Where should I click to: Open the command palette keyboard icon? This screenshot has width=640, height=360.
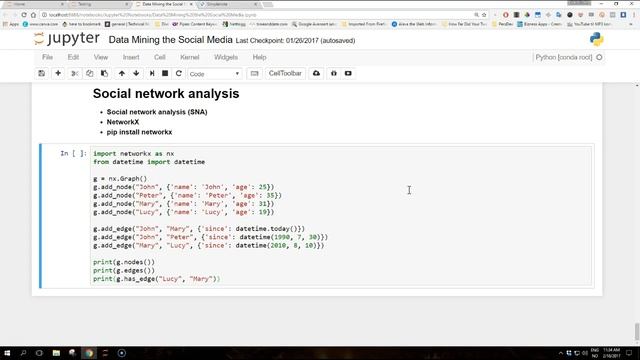pyautogui.click(x=254, y=73)
